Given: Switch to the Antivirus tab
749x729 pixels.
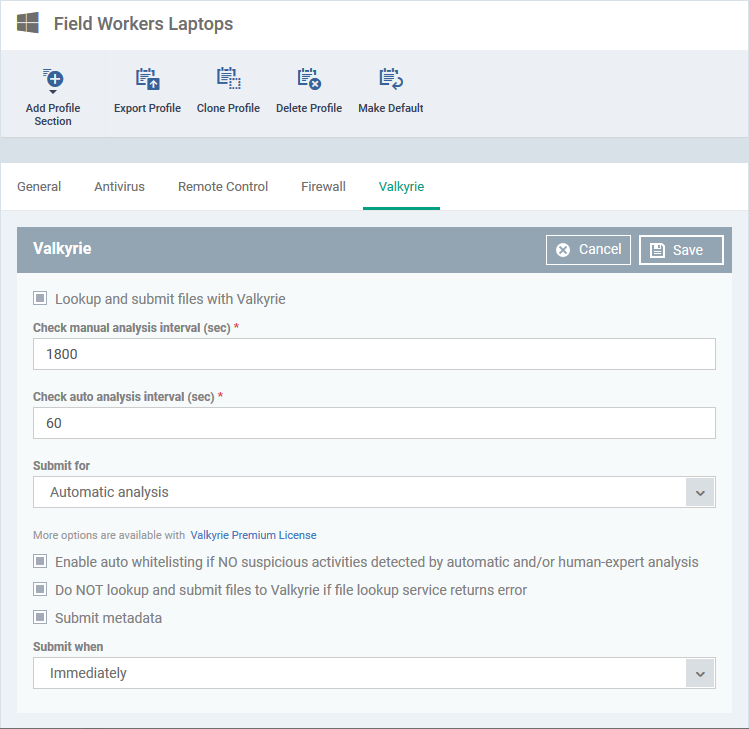Looking at the screenshot, I should point(119,186).
